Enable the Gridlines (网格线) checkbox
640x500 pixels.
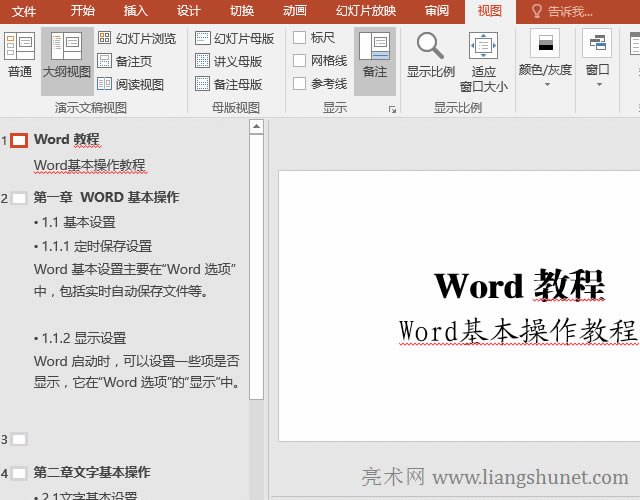click(x=300, y=61)
